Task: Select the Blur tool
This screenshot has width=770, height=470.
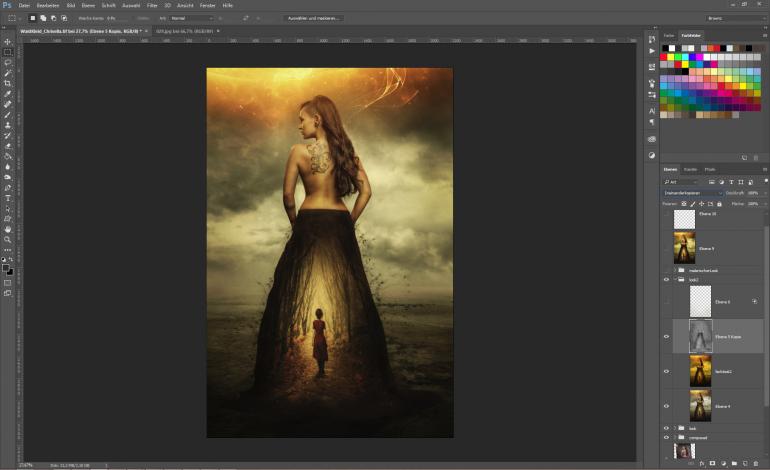Action: pyautogui.click(x=8, y=166)
